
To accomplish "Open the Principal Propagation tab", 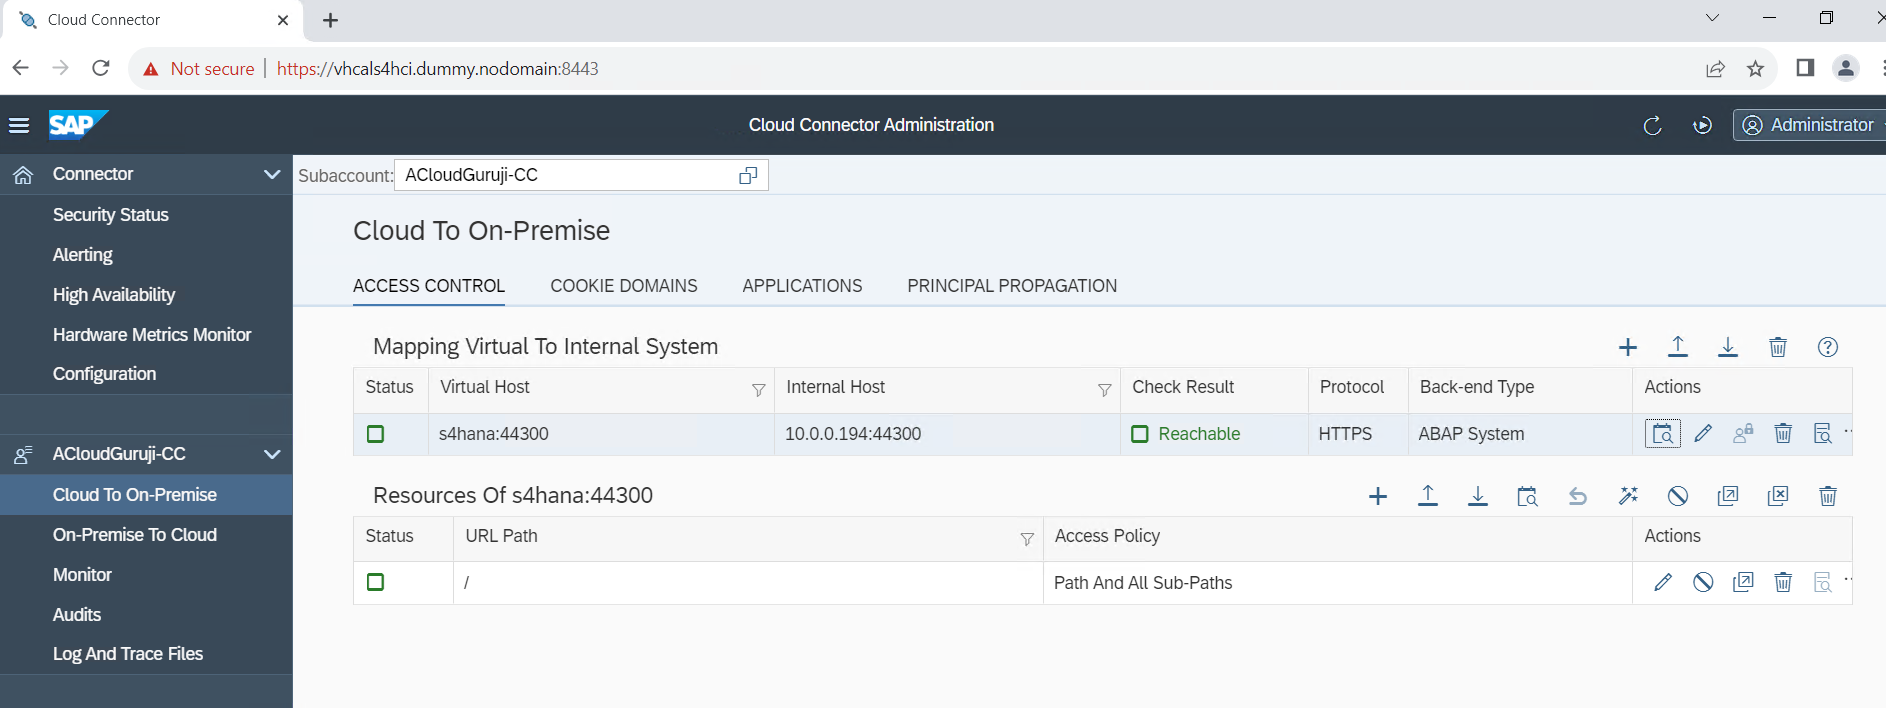I will [x=1012, y=286].
